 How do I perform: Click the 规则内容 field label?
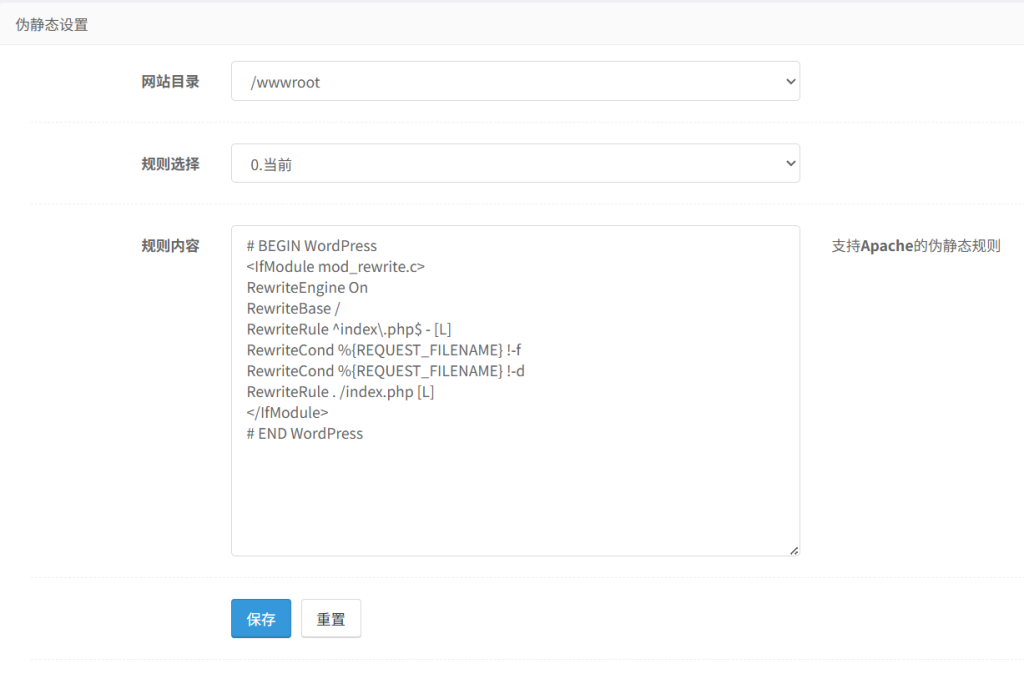[x=170, y=246]
